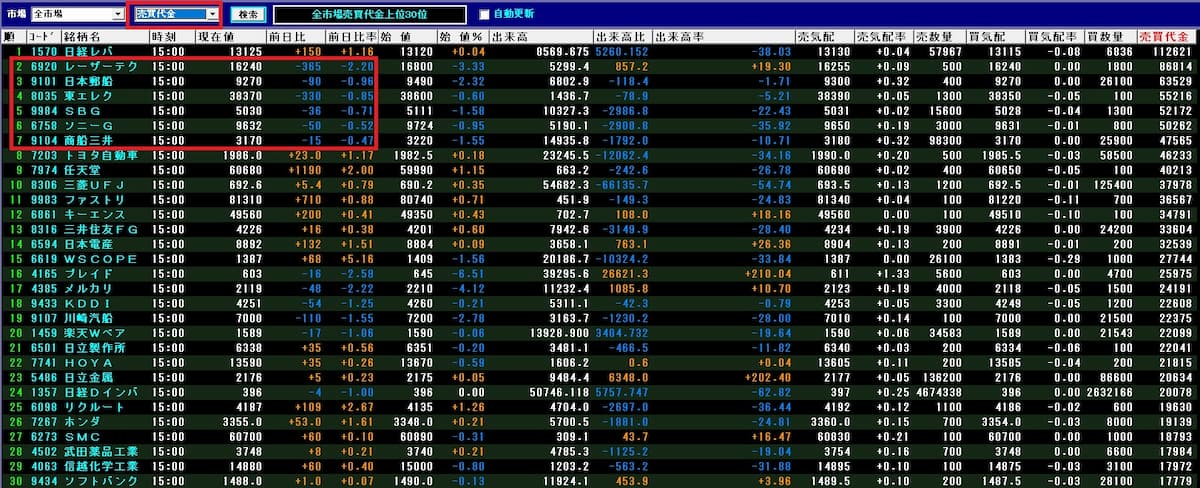Select the 銘柄名 column header
1200x488 pixels.
[84, 37]
